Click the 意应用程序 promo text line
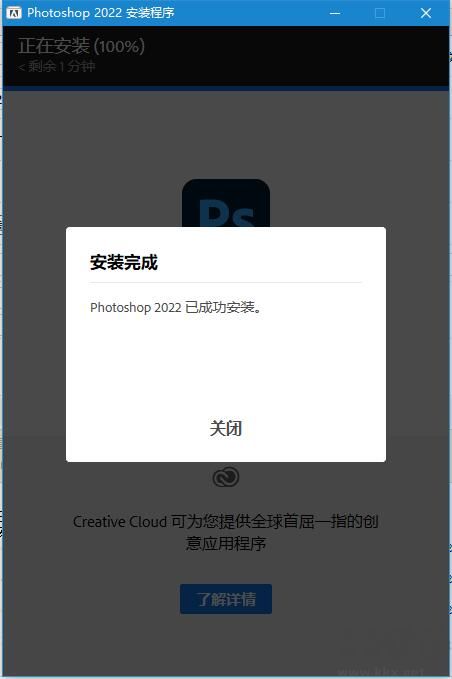This screenshot has height=679, width=452. click(226, 543)
